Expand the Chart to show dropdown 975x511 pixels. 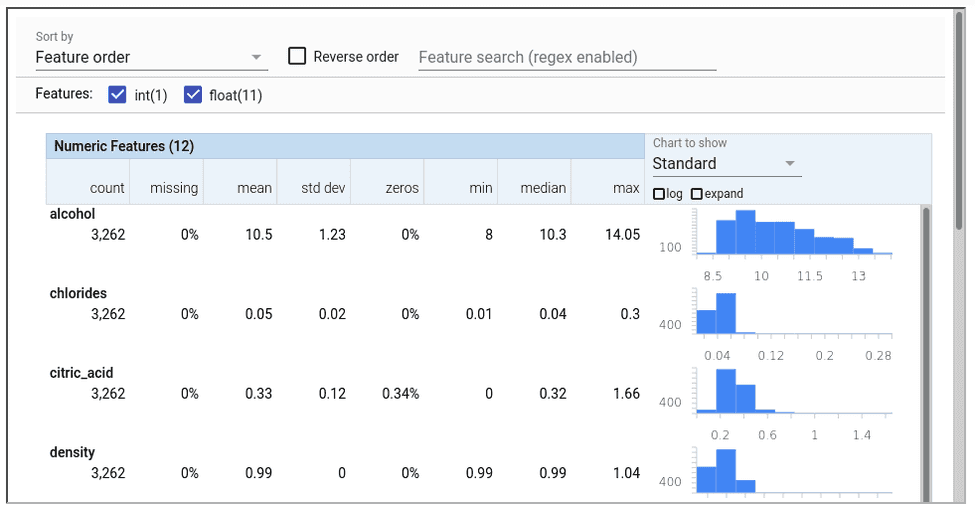[x=726, y=164]
